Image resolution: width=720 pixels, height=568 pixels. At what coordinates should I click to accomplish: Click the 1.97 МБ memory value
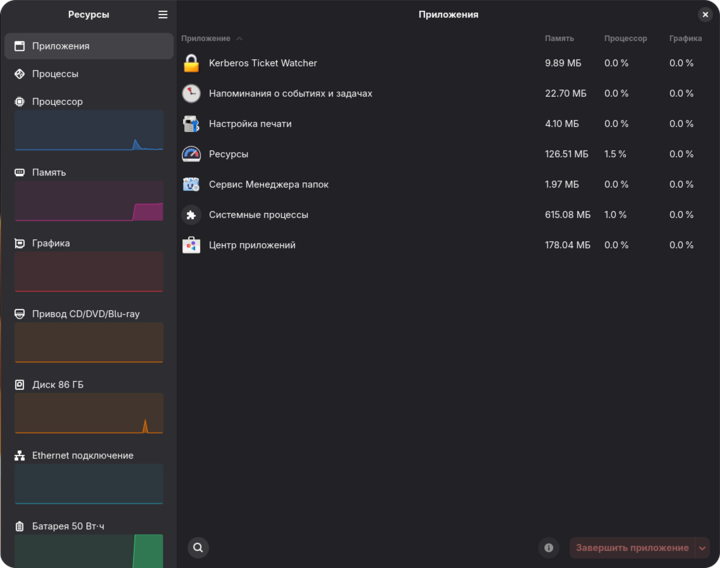tap(562, 184)
